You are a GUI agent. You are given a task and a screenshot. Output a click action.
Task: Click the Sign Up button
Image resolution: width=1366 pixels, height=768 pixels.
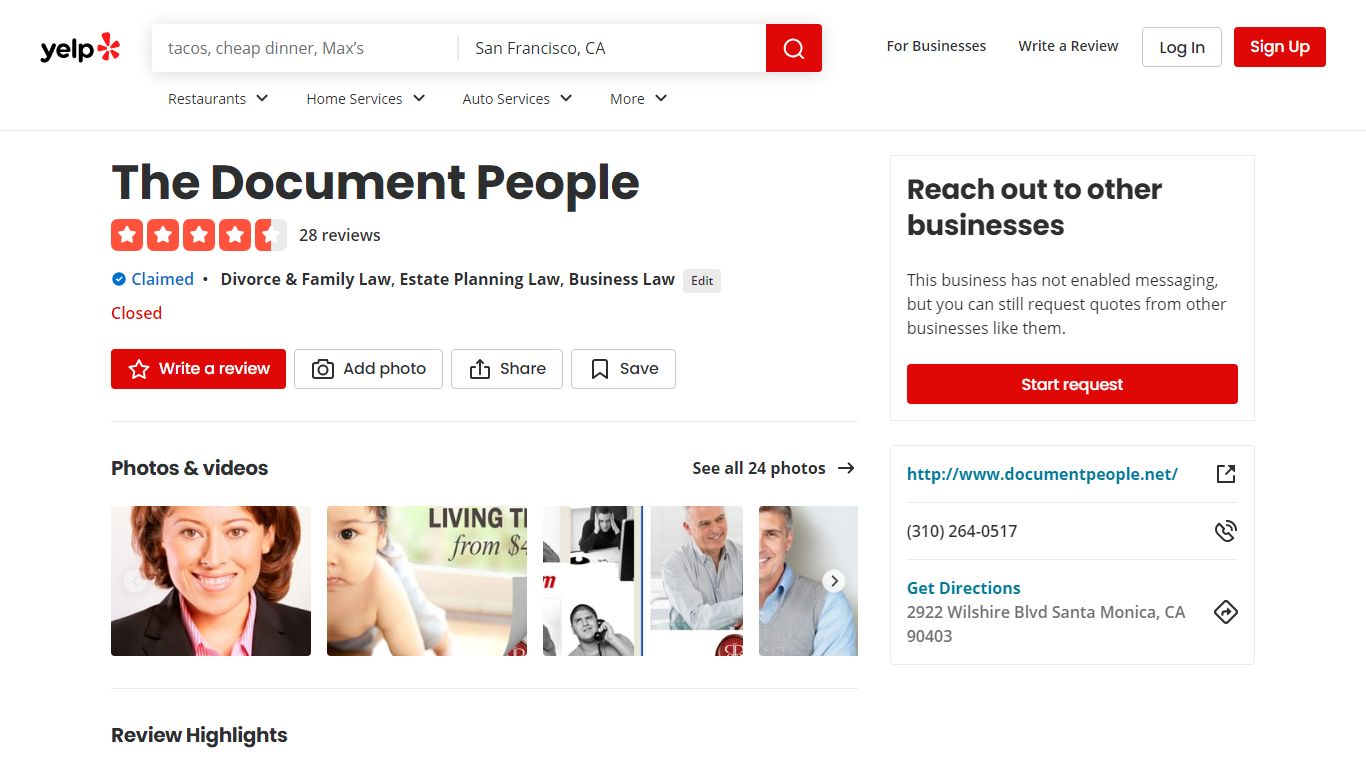[x=1280, y=47]
